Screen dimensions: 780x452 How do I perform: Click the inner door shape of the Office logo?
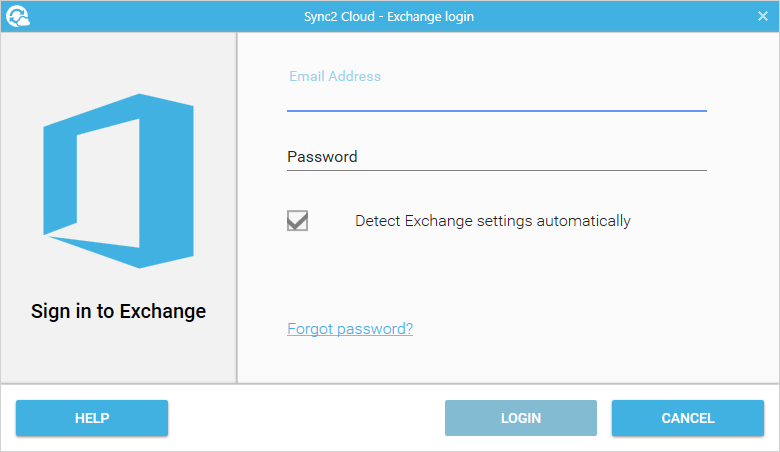[x=108, y=184]
